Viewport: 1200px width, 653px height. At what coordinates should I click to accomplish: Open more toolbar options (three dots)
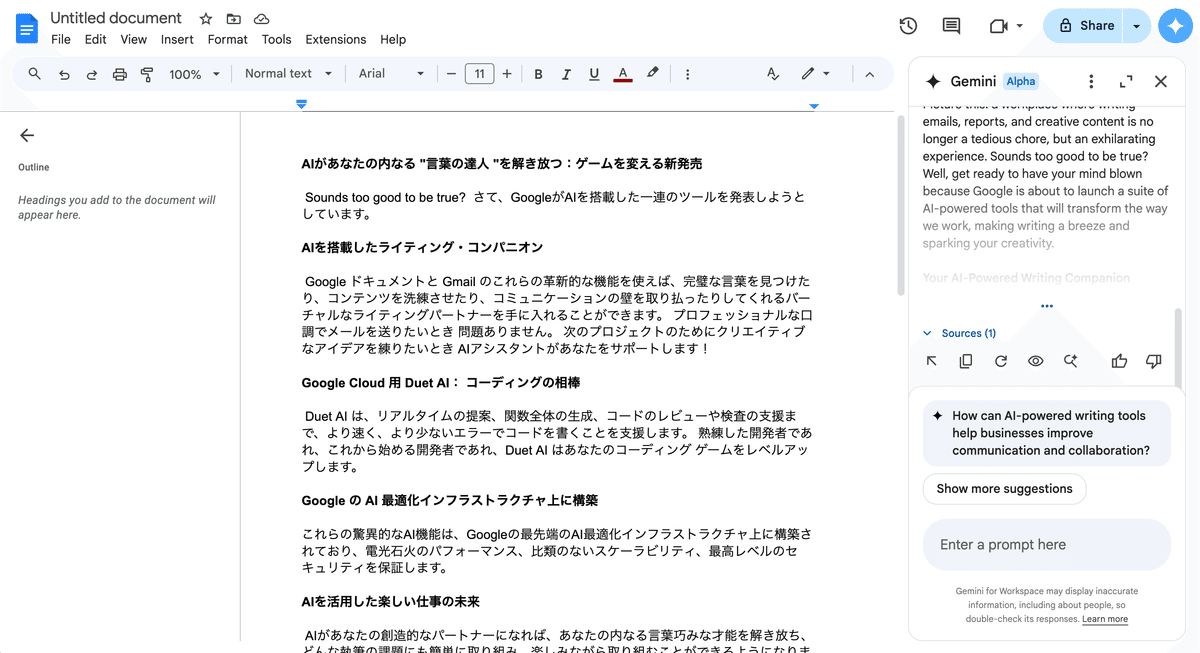(x=687, y=74)
